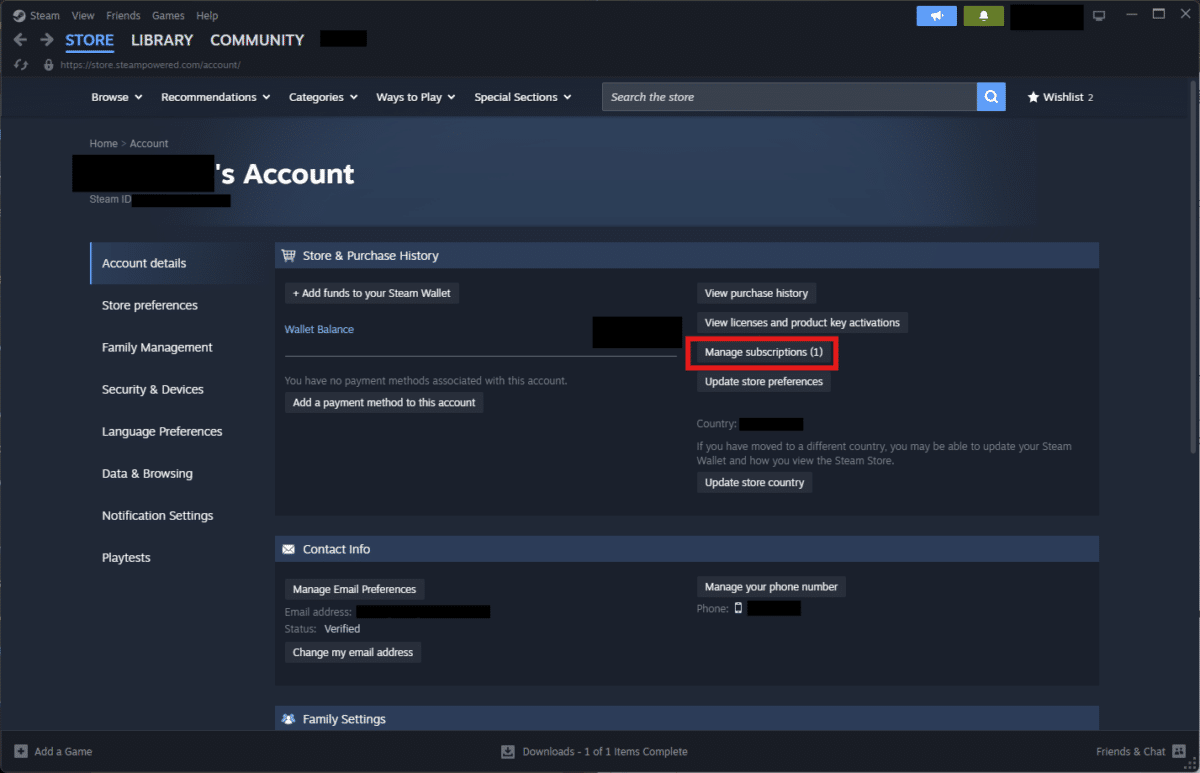Expand the Recommendations dropdown
Image resolution: width=1200 pixels, height=773 pixels.
[x=216, y=97]
